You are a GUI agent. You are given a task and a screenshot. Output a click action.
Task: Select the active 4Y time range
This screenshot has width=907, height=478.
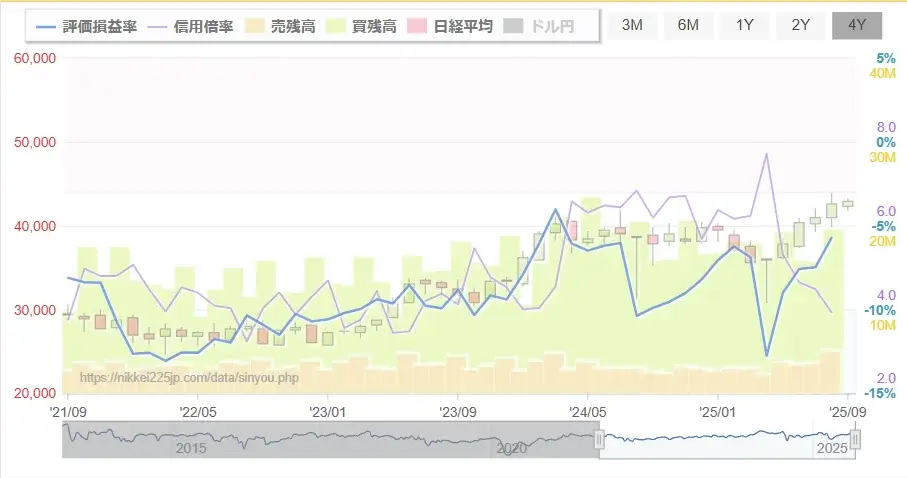coord(857,25)
